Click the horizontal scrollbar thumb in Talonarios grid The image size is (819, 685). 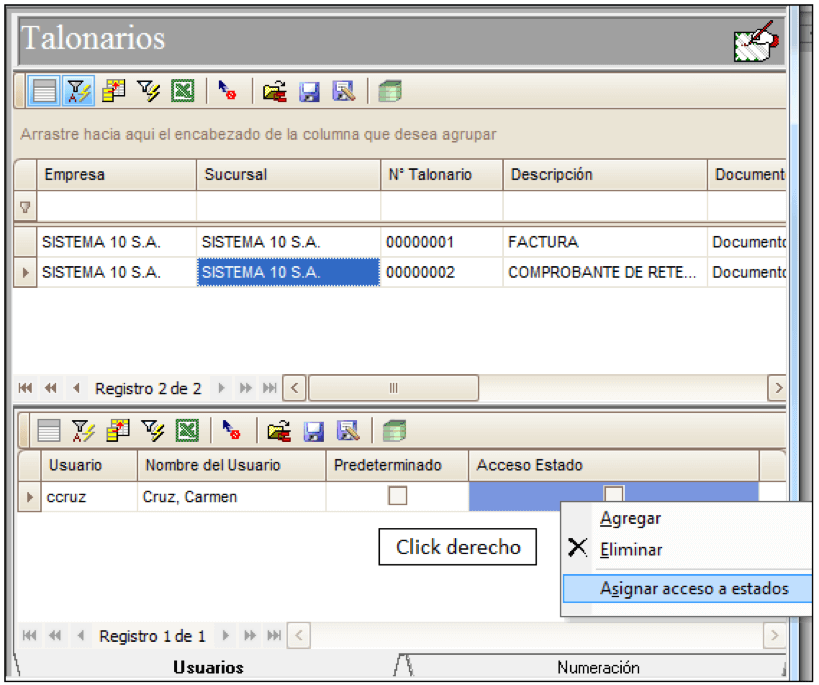point(393,388)
